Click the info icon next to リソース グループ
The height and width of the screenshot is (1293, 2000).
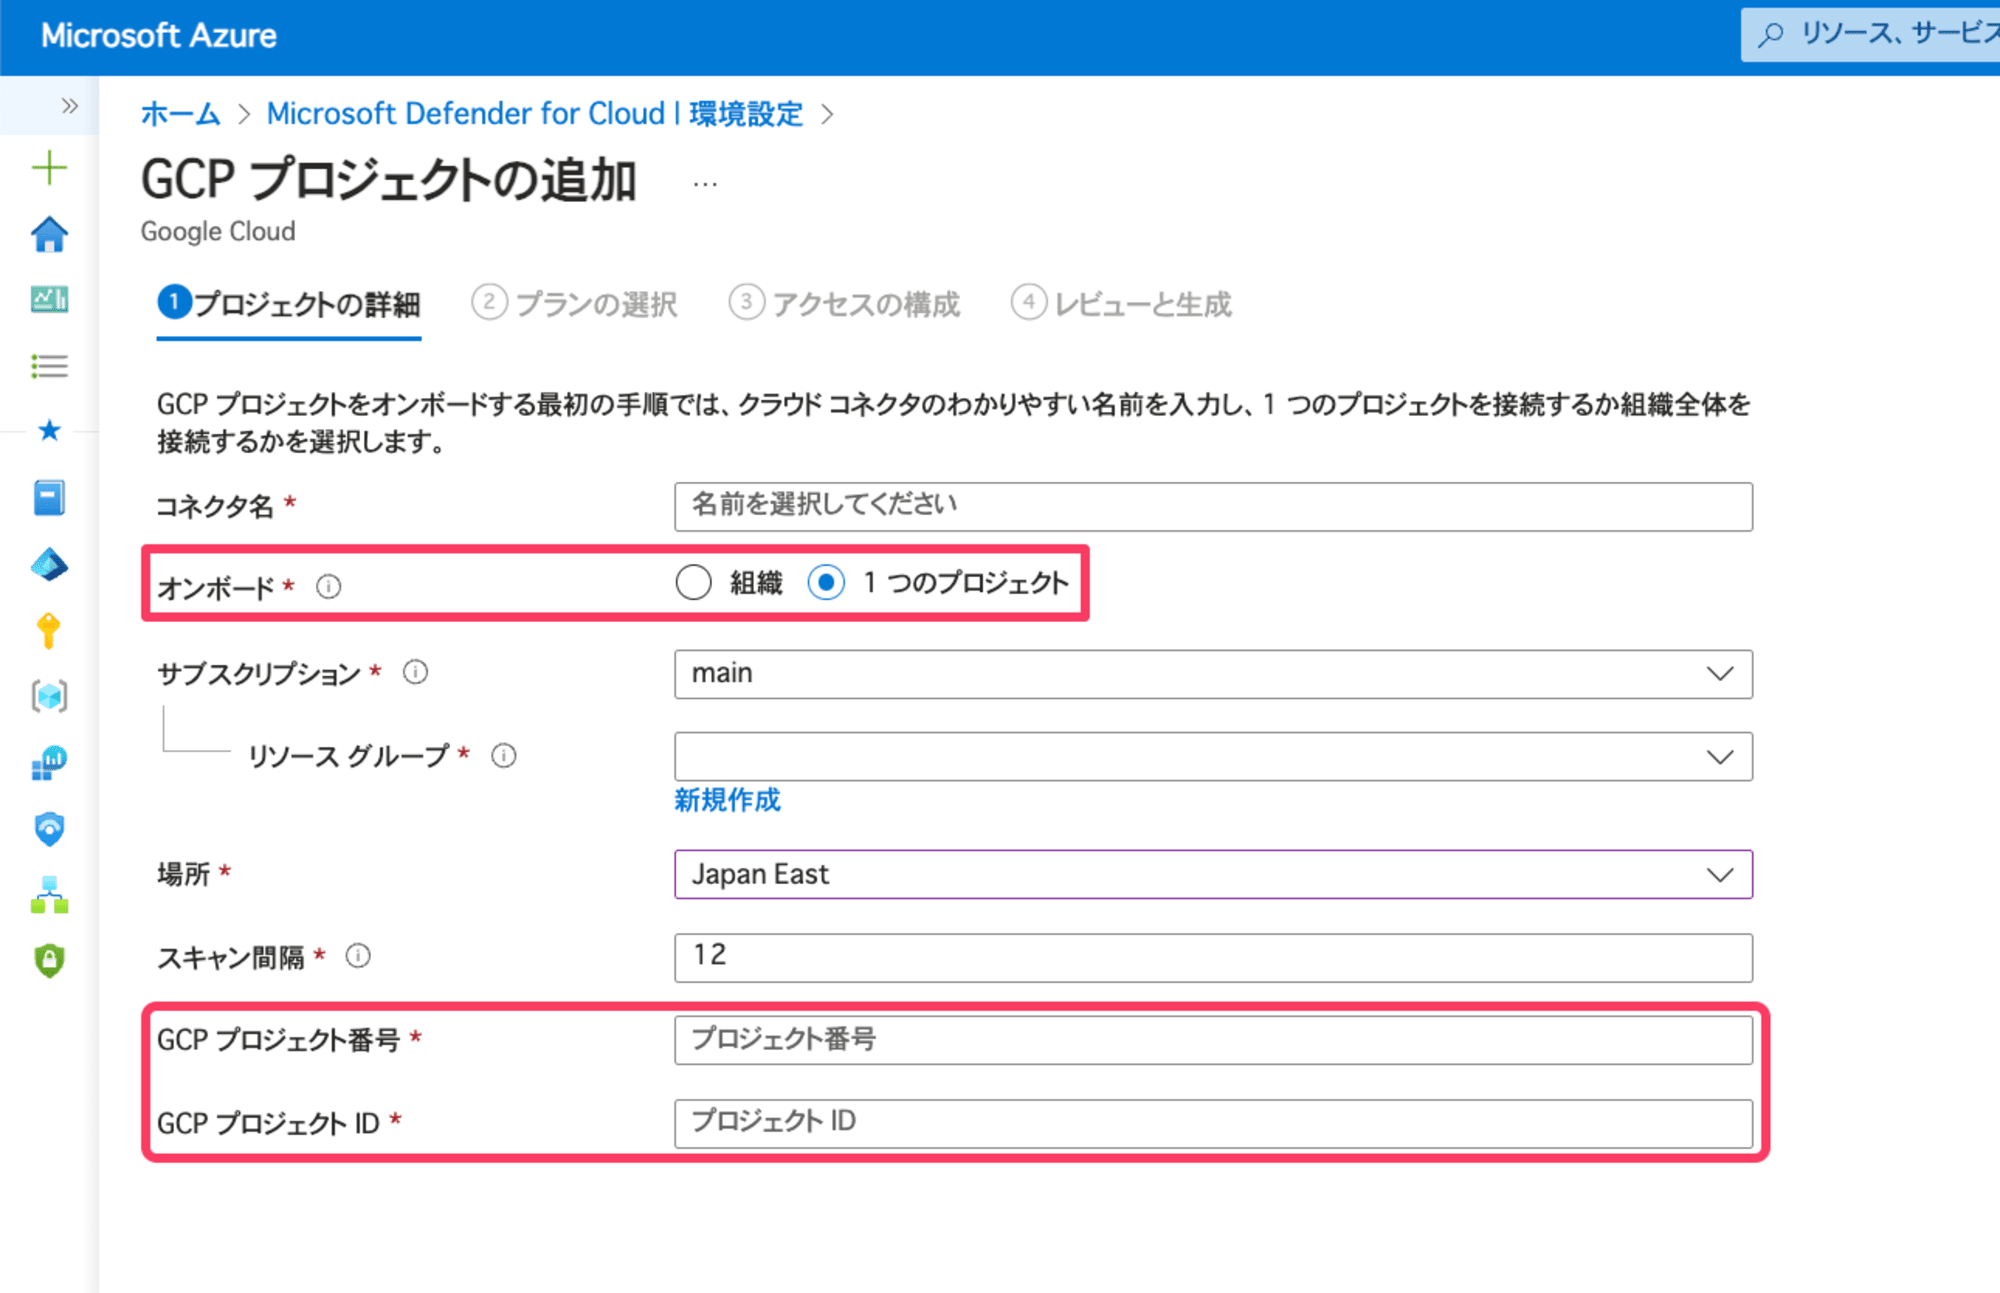click(504, 756)
